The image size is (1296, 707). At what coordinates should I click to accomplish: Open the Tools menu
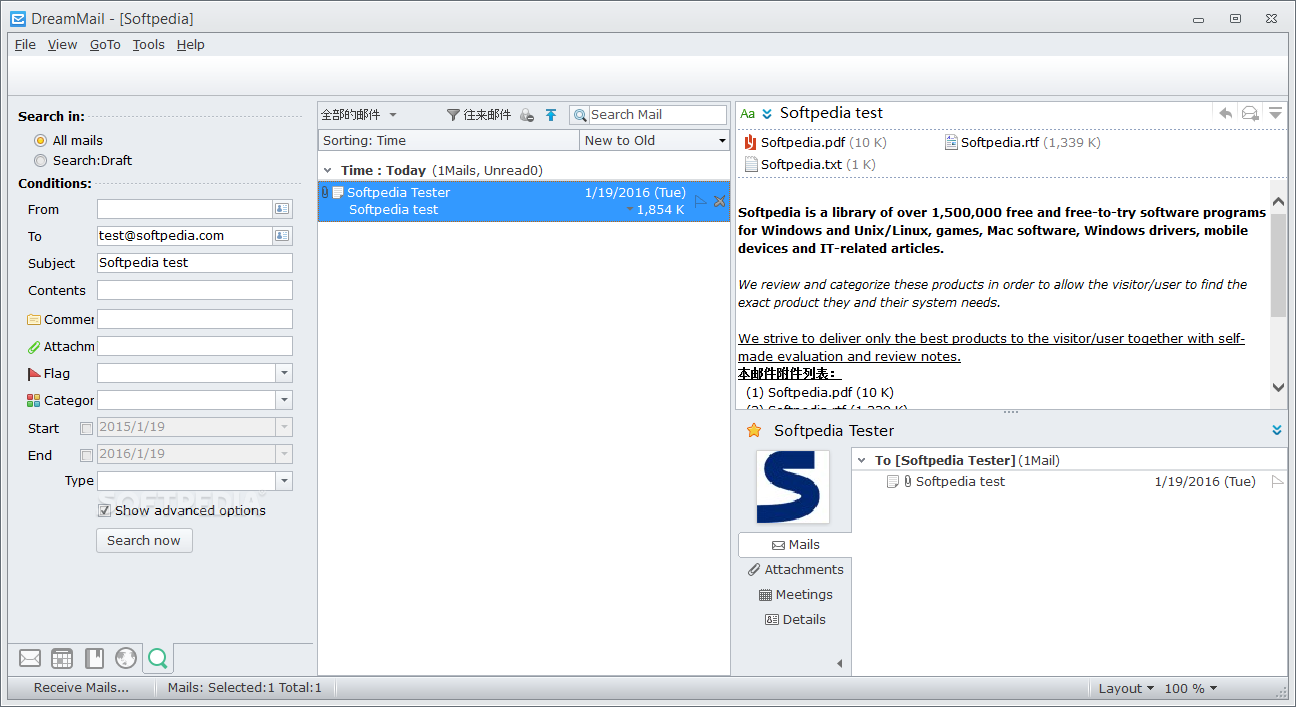(149, 44)
